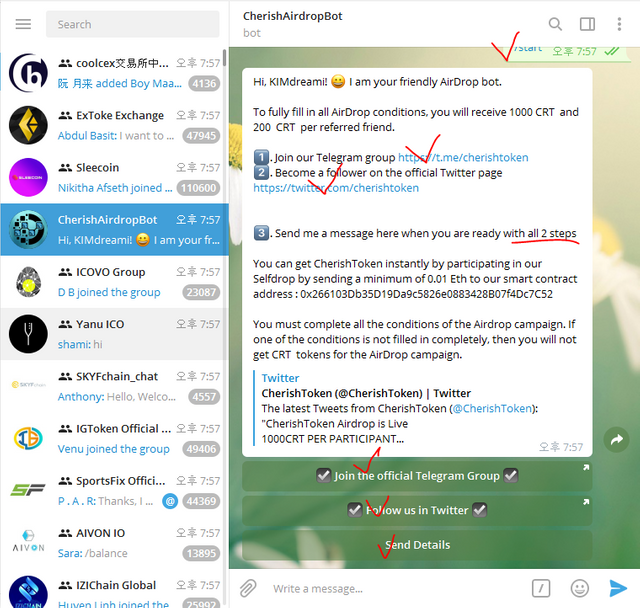Click the IGToken Official avatar
Screen dimensions: 640x608
[28, 439]
